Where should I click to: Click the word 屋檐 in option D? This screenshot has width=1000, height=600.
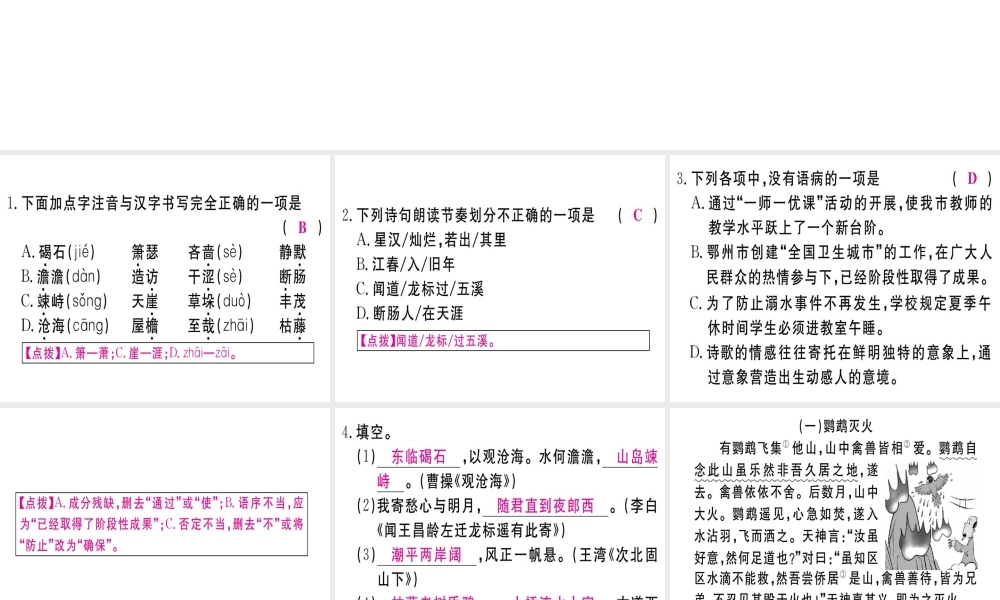pos(145,326)
